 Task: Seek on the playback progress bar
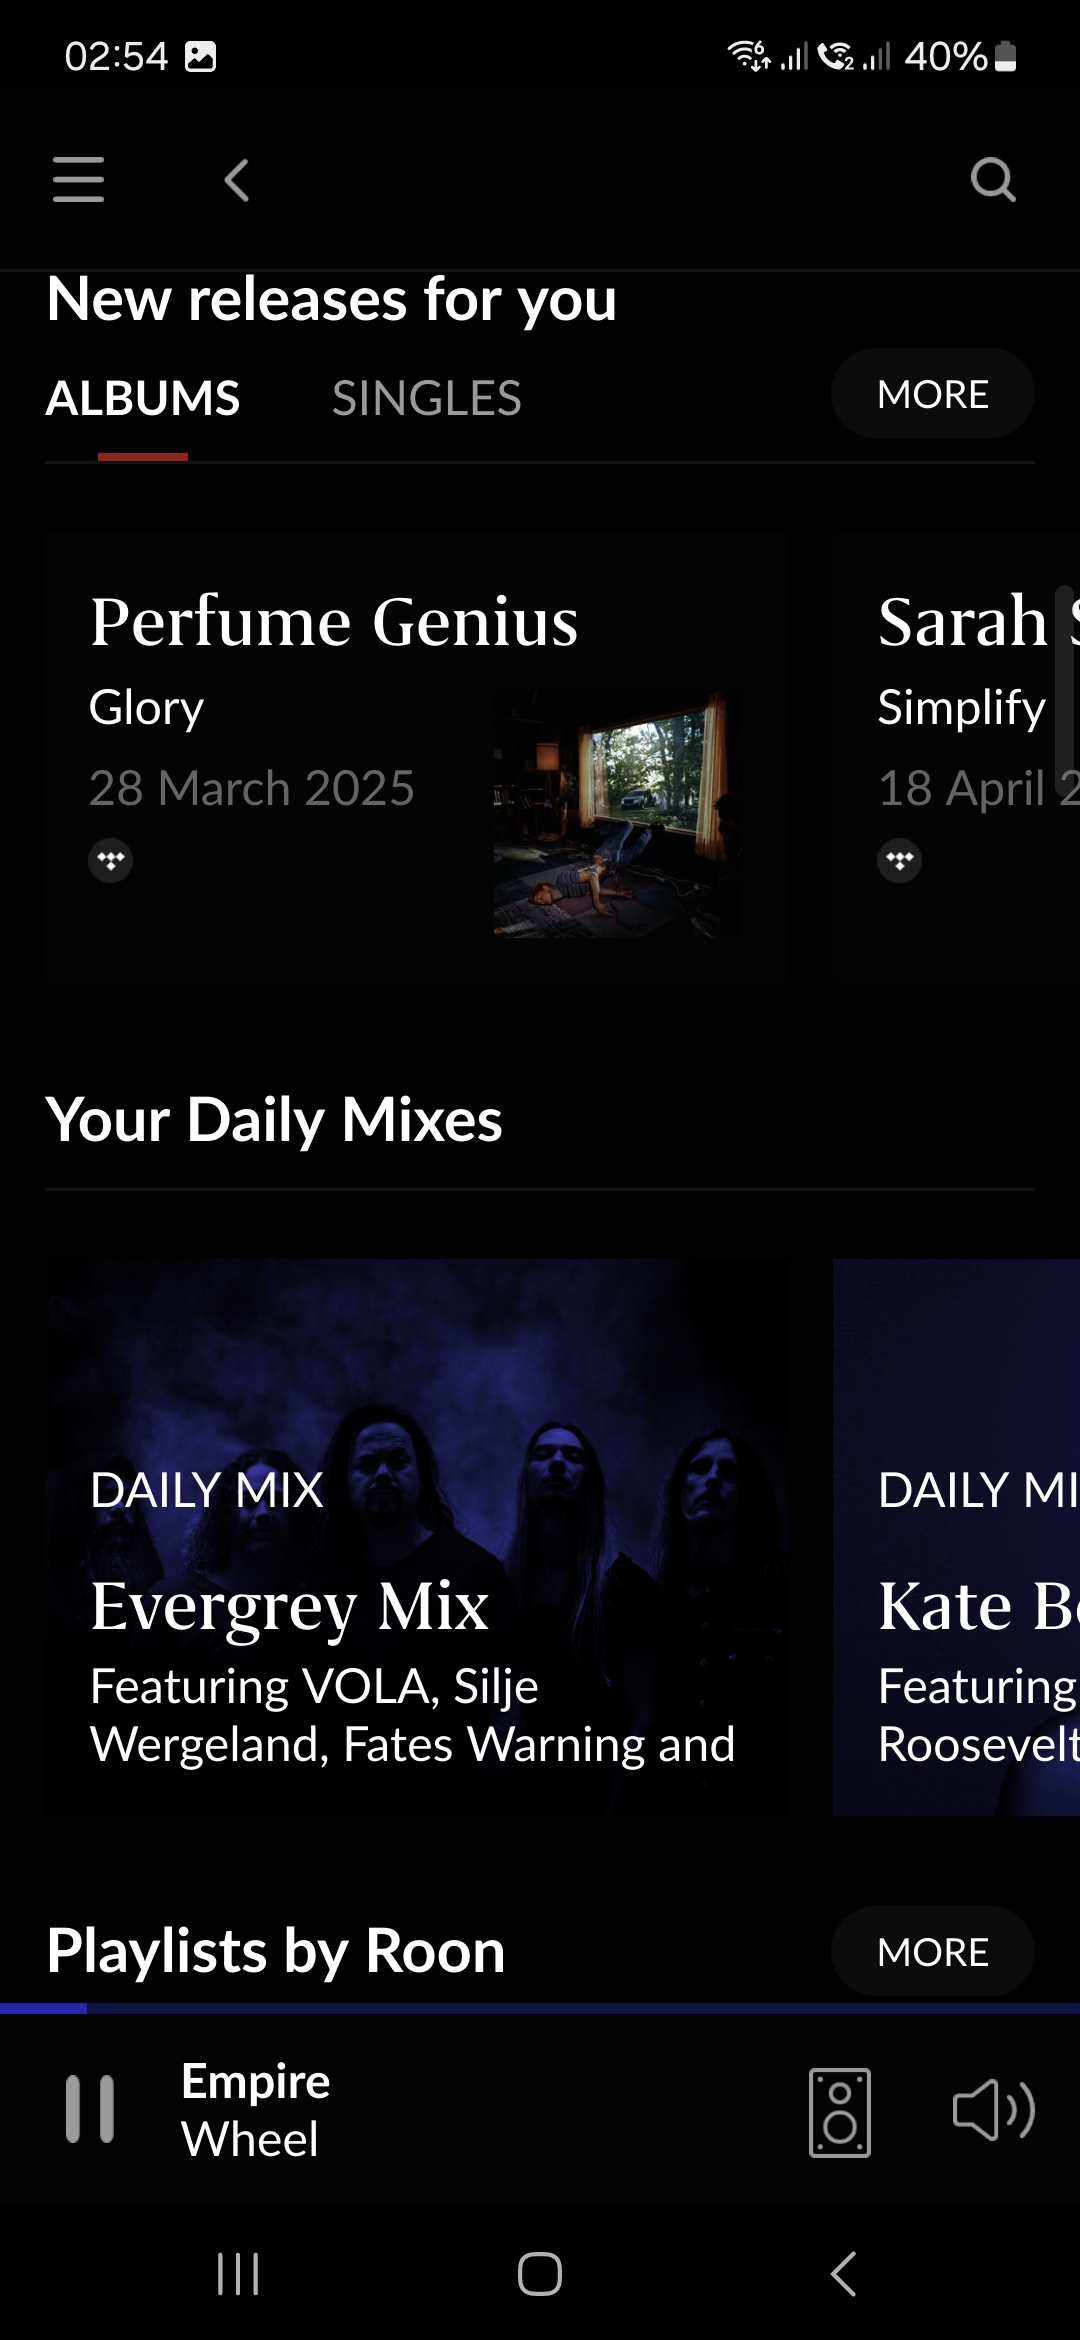[540, 2008]
